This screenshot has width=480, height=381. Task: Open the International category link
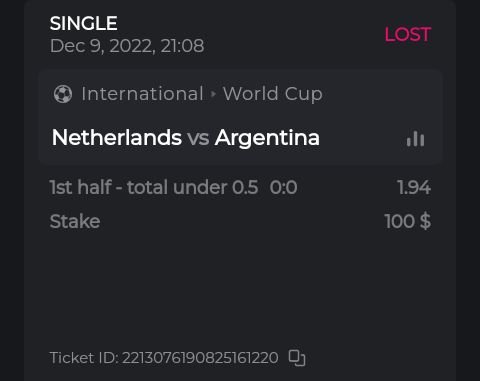click(x=142, y=94)
